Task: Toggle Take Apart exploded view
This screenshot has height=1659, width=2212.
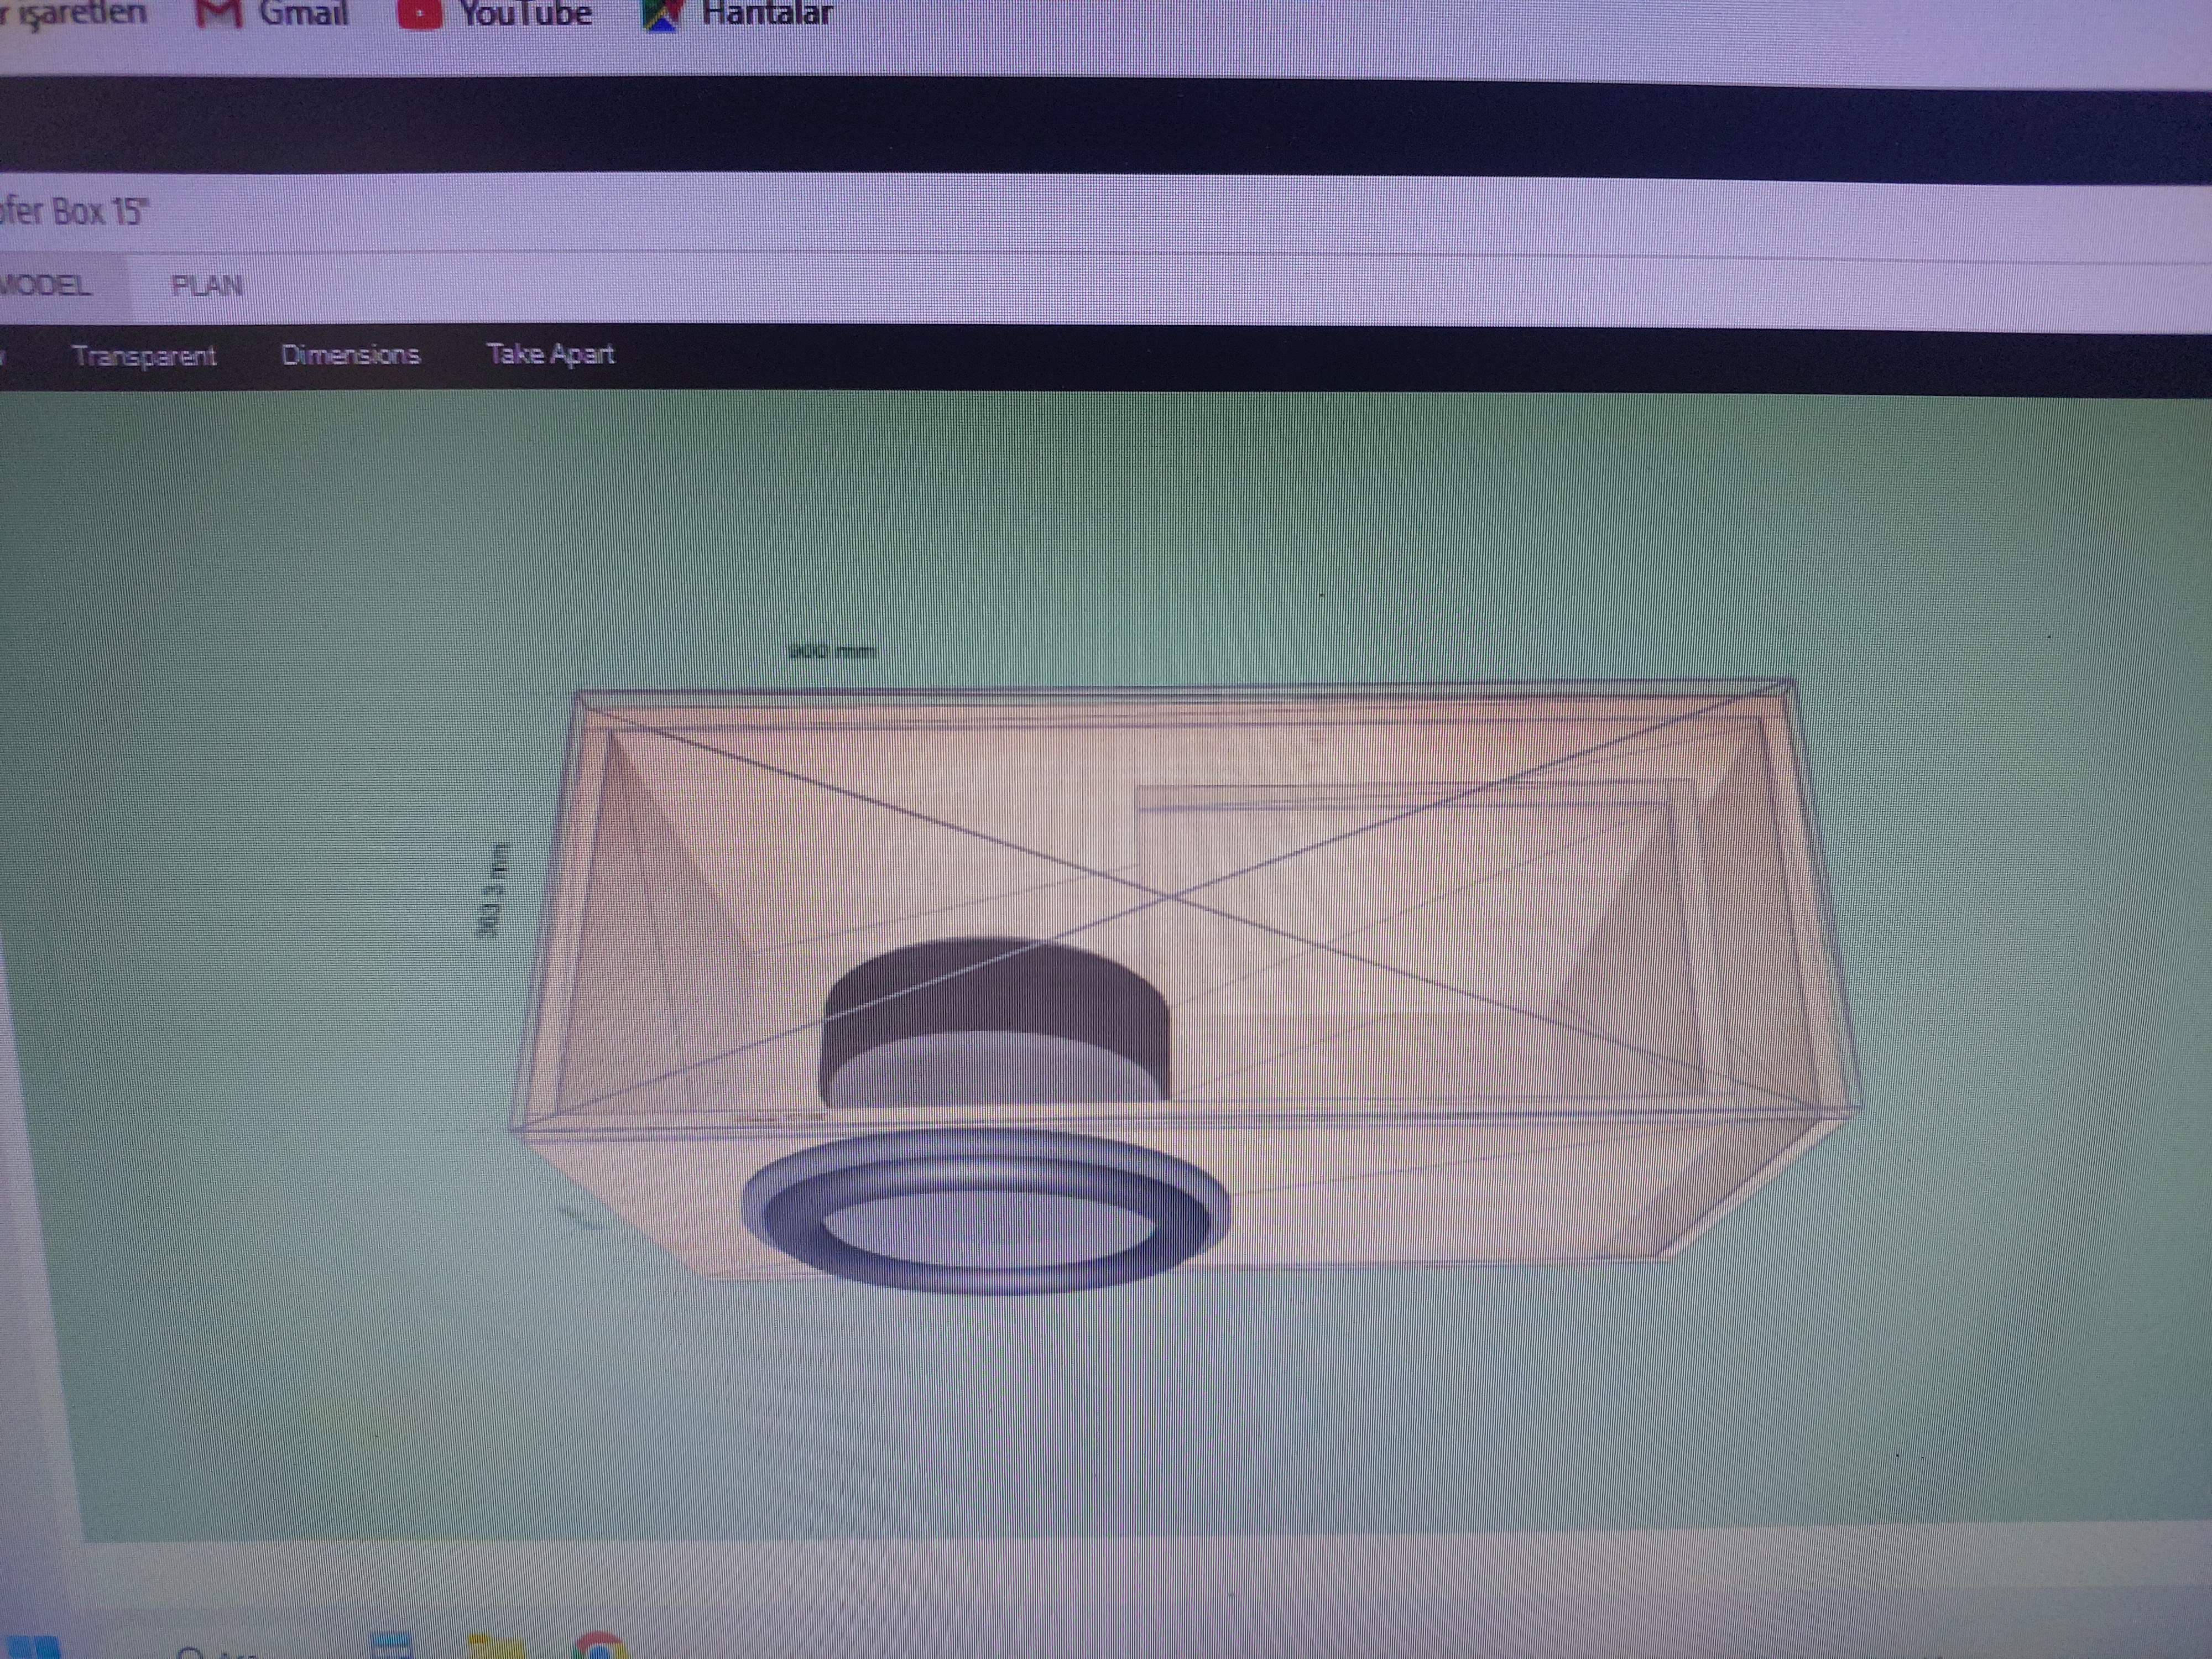Action: [549, 354]
